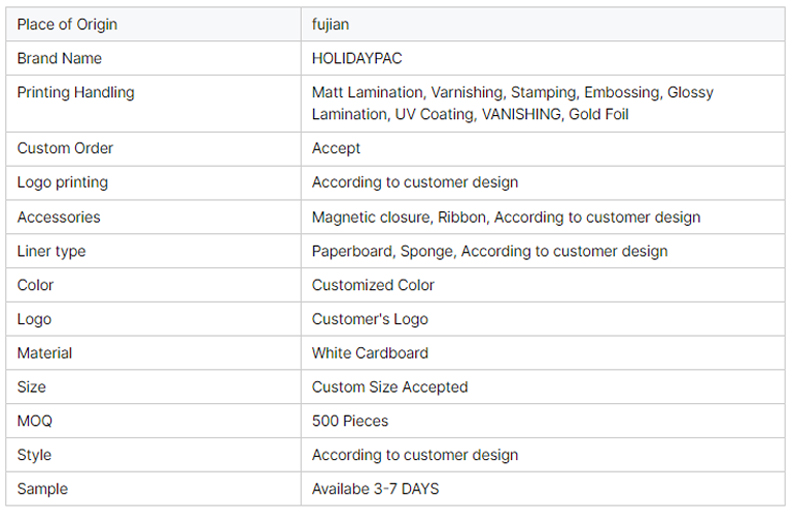Click the 'Custom Order' label
The image size is (800, 516).
click(65, 148)
